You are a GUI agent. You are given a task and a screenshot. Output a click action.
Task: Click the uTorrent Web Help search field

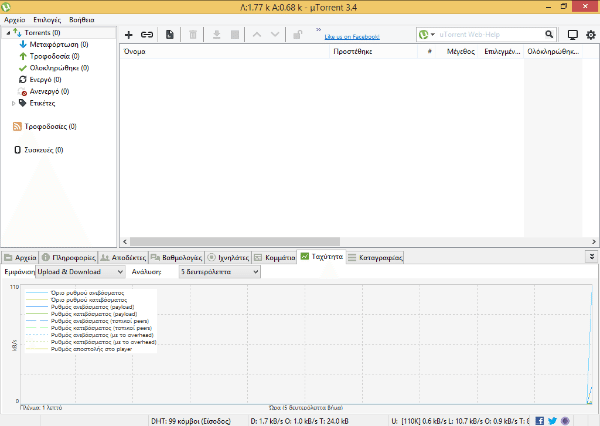(490, 35)
